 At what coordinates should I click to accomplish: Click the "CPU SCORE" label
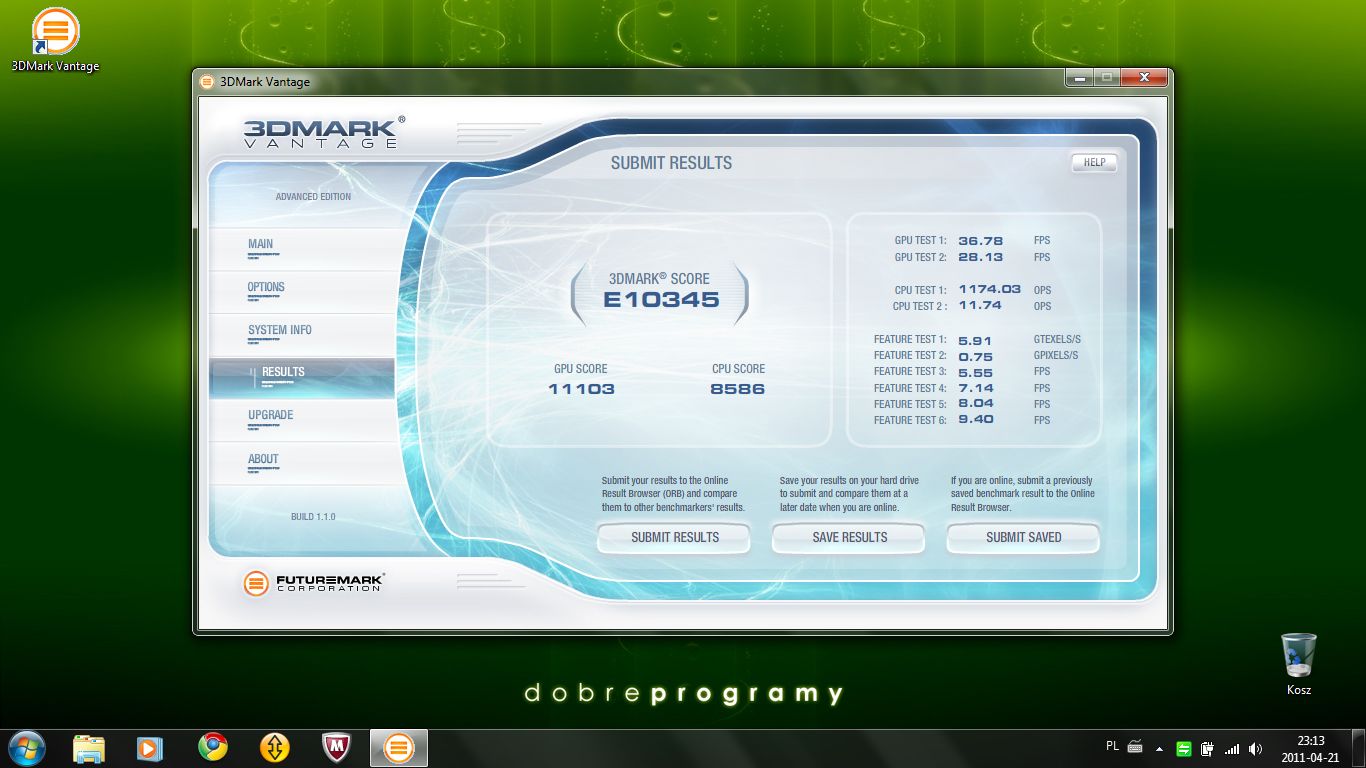[x=738, y=369]
